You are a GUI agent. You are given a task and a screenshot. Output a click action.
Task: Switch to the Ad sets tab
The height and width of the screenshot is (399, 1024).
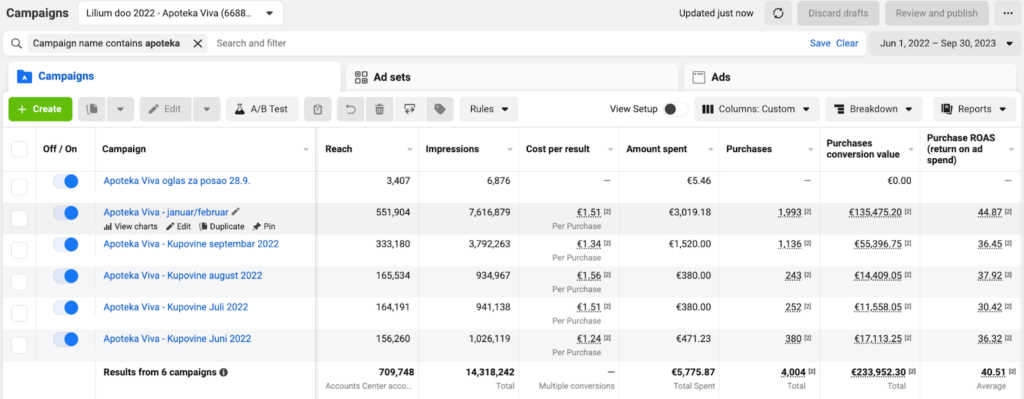[x=512, y=77]
